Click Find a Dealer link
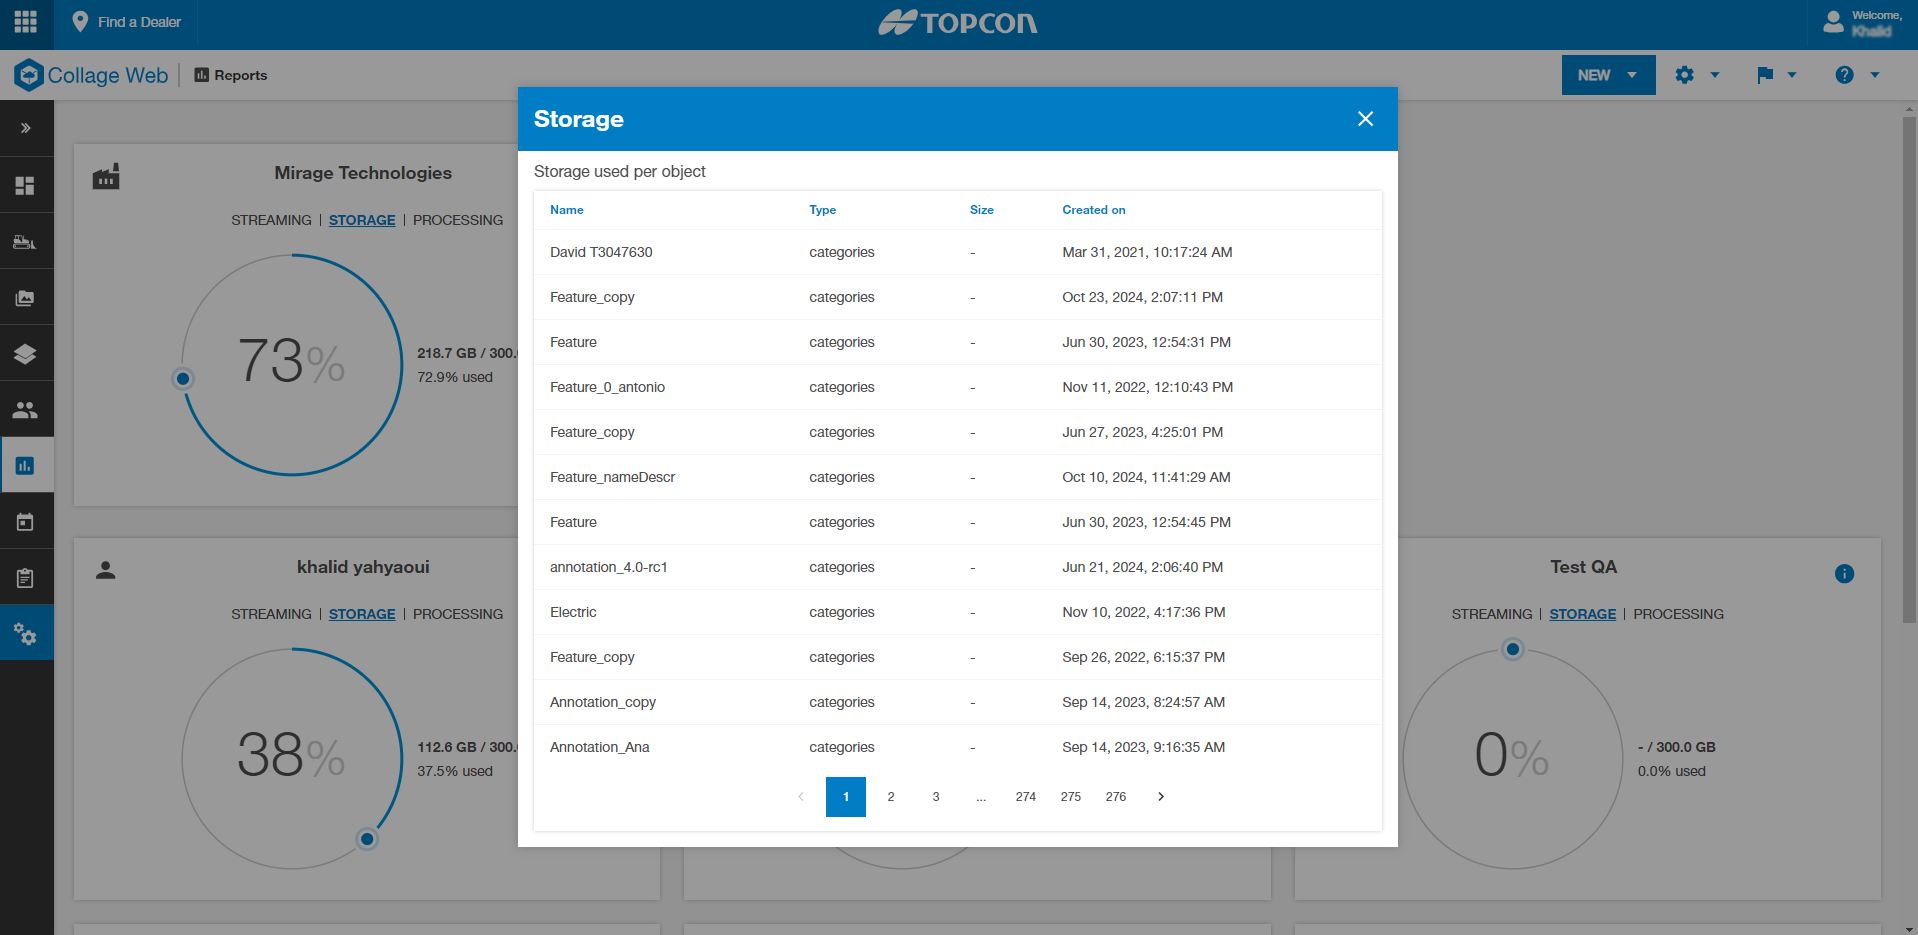The width and height of the screenshot is (1918, 935). pos(127,22)
